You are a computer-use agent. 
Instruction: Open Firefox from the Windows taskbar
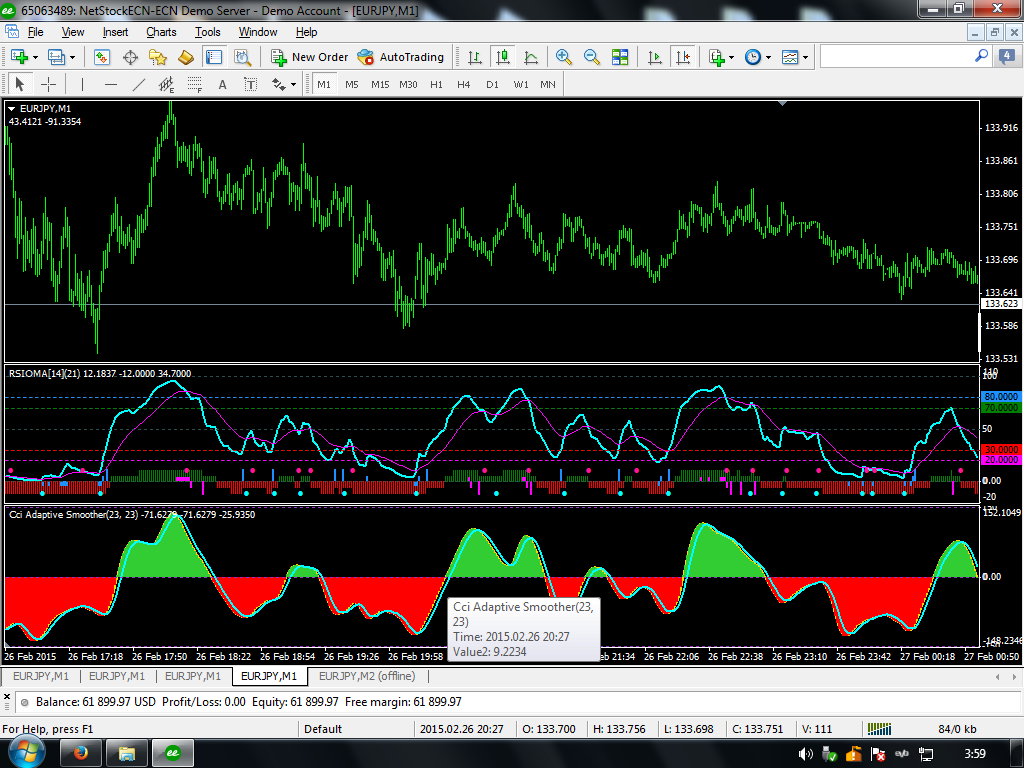(81, 752)
